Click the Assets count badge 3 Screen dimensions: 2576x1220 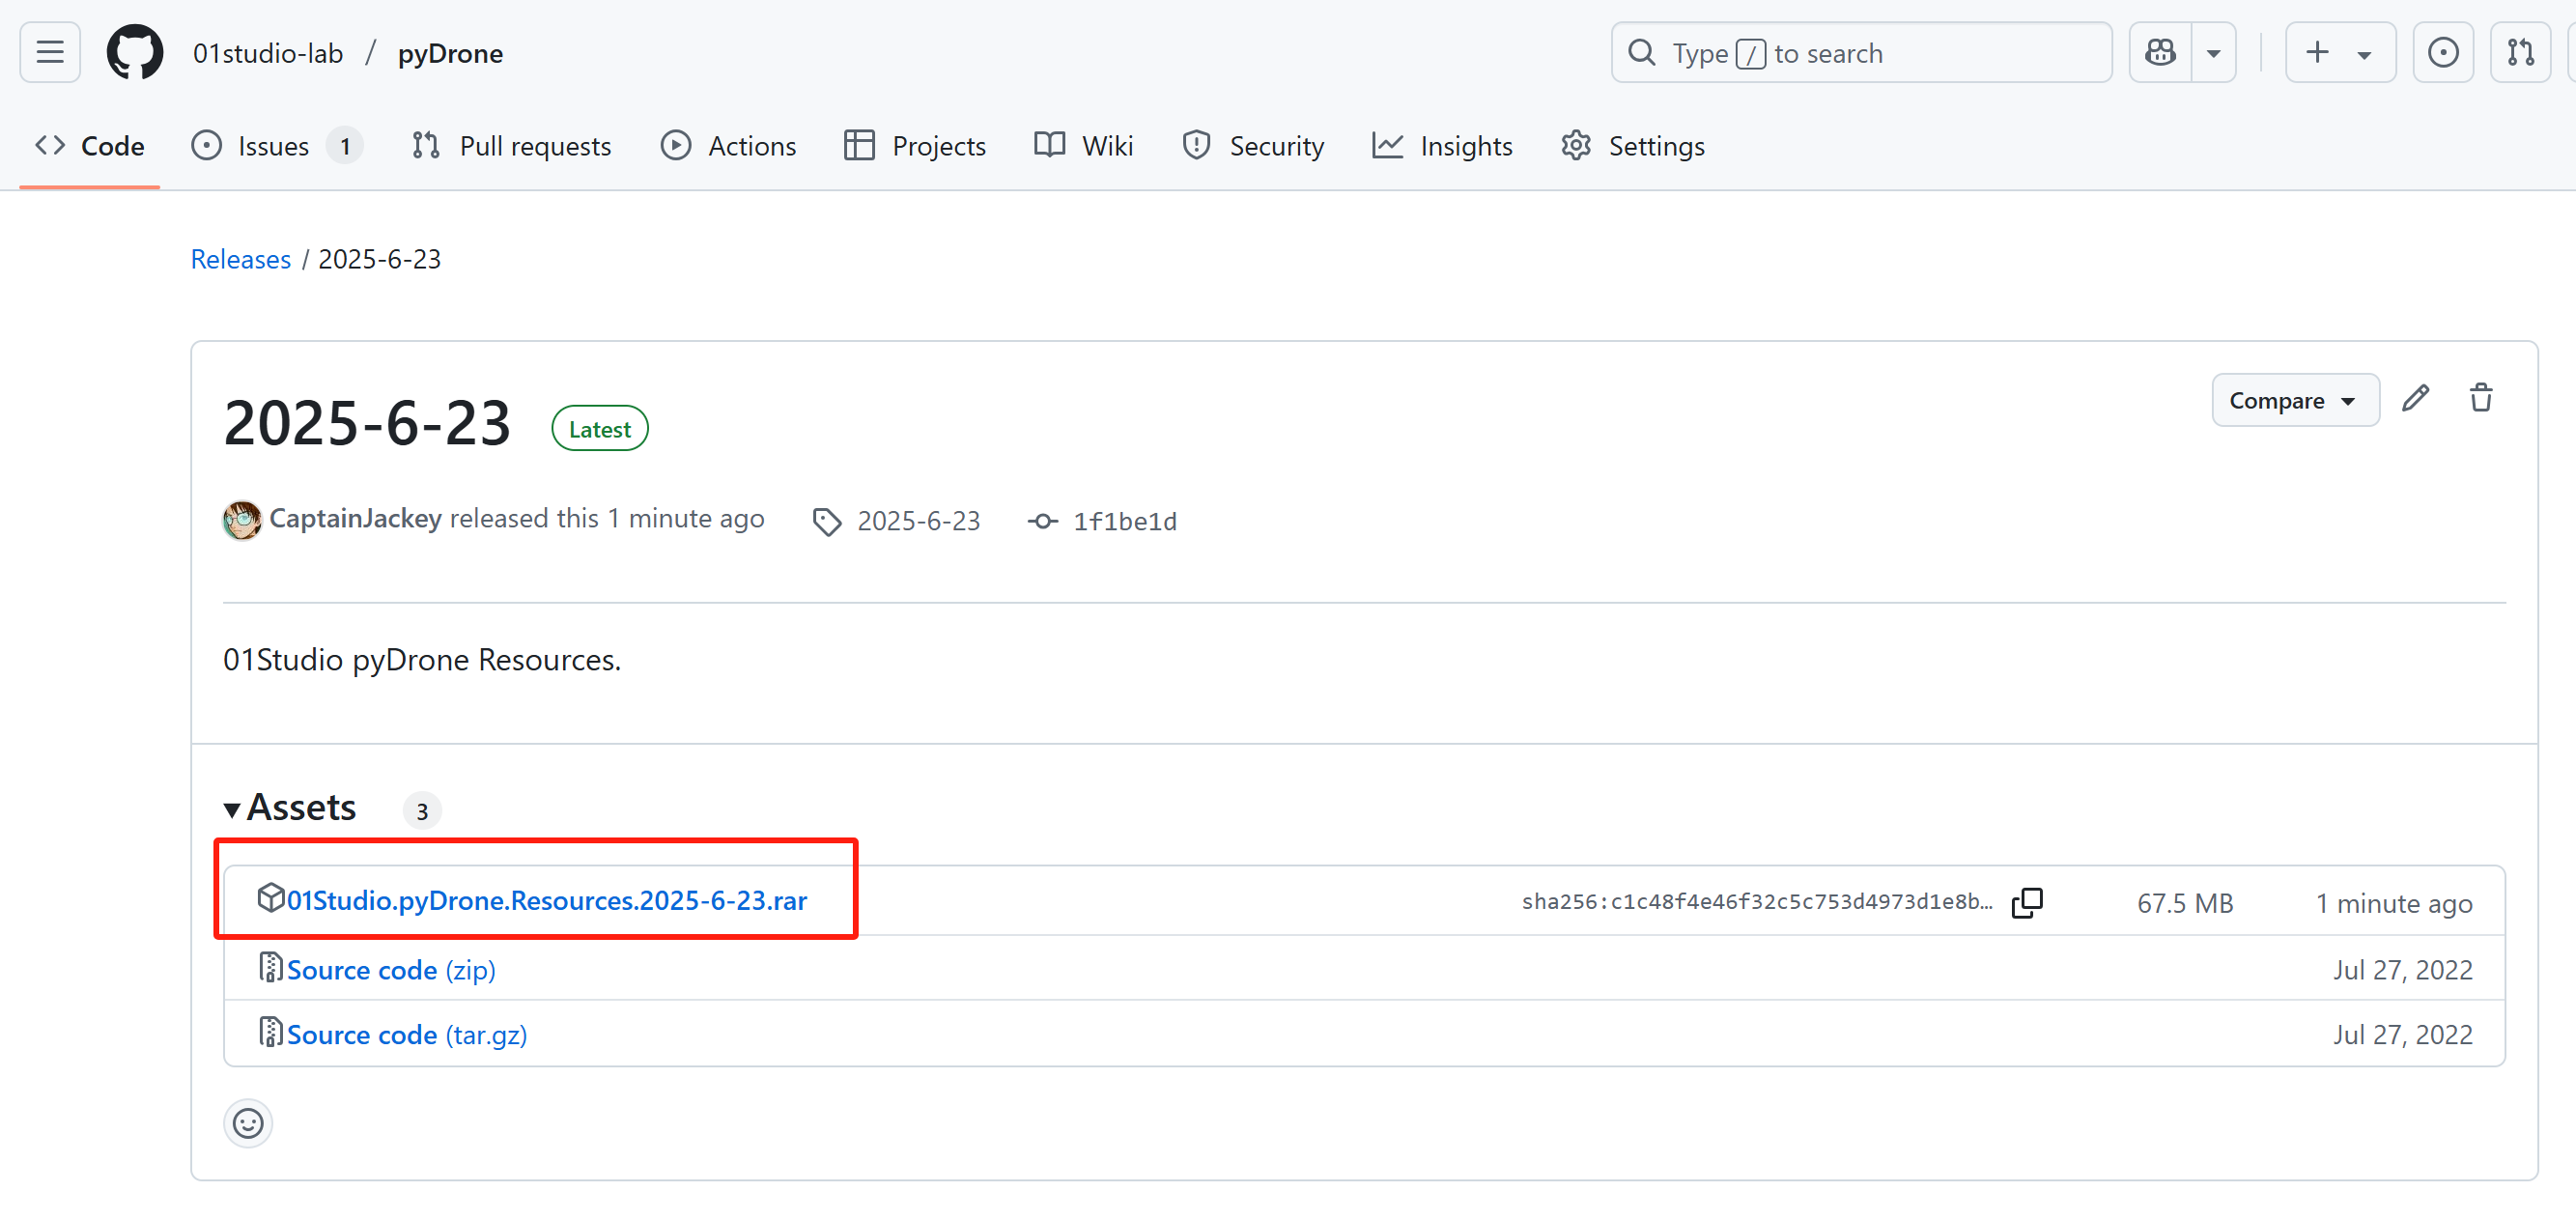coord(422,810)
